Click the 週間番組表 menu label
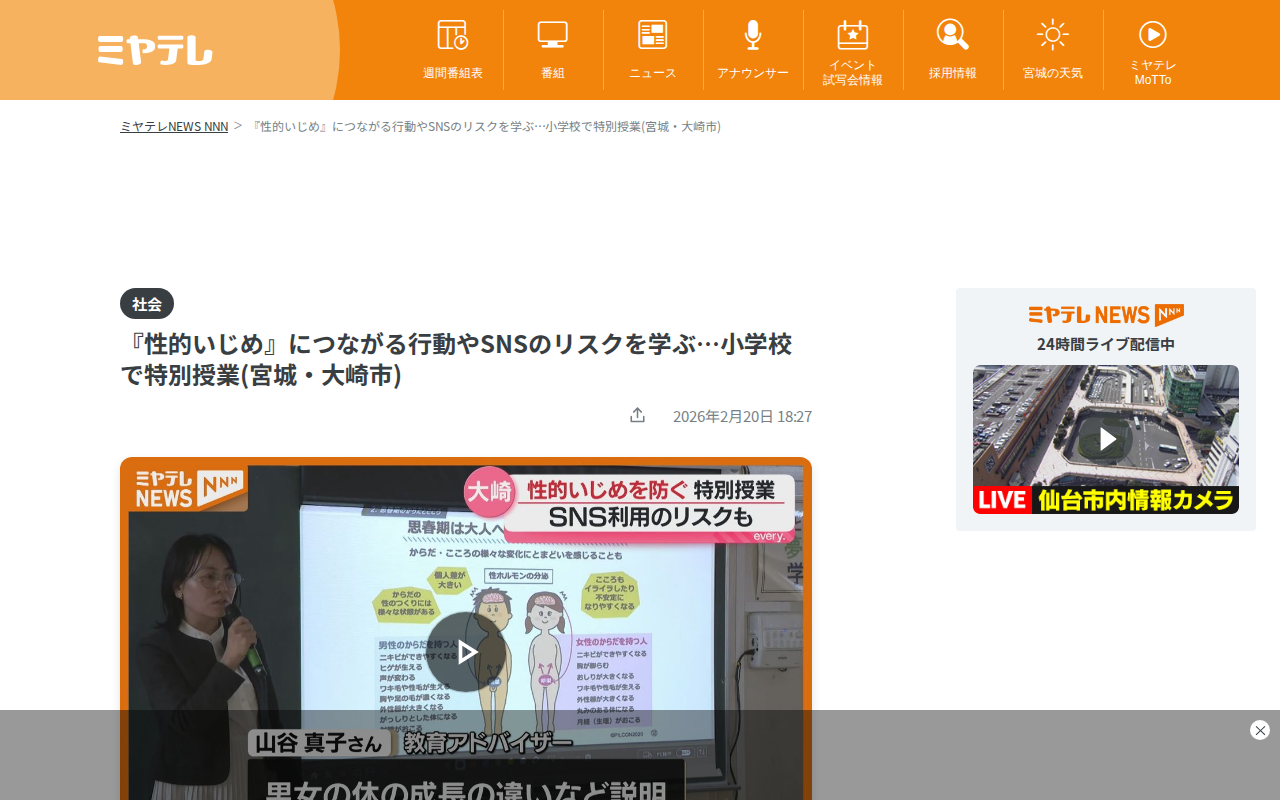This screenshot has height=800, width=1280. pos(453,73)
